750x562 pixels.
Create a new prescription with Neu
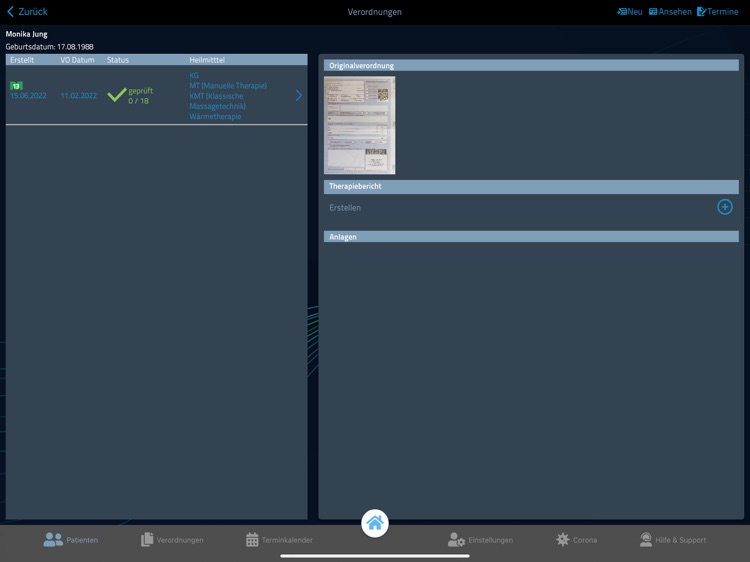pyautogui.click(x=629, y=11)
